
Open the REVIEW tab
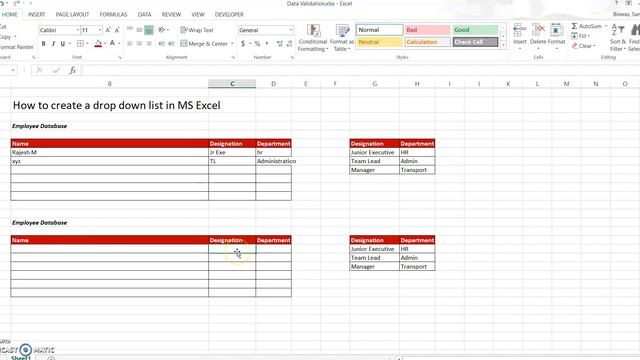pyautogui.click(x=171, y=14)
